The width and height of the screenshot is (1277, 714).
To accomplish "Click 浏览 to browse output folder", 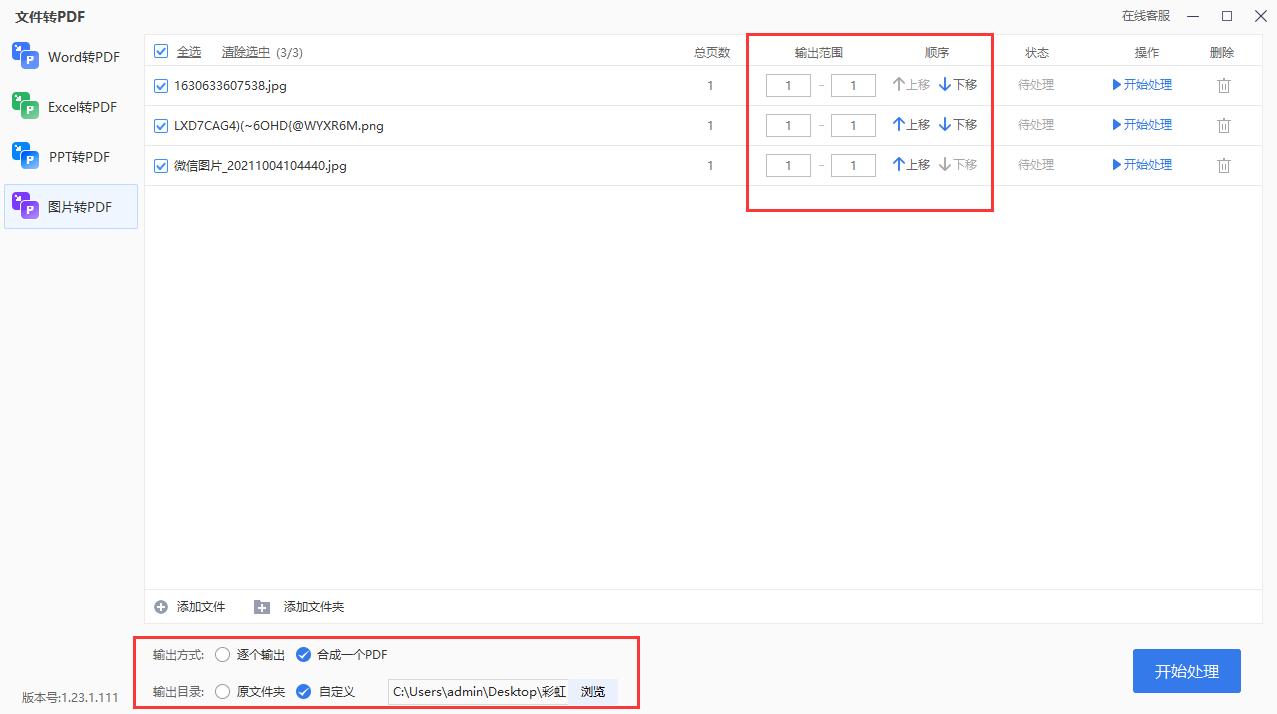I will pyautogui.click(x=593, y=691).
